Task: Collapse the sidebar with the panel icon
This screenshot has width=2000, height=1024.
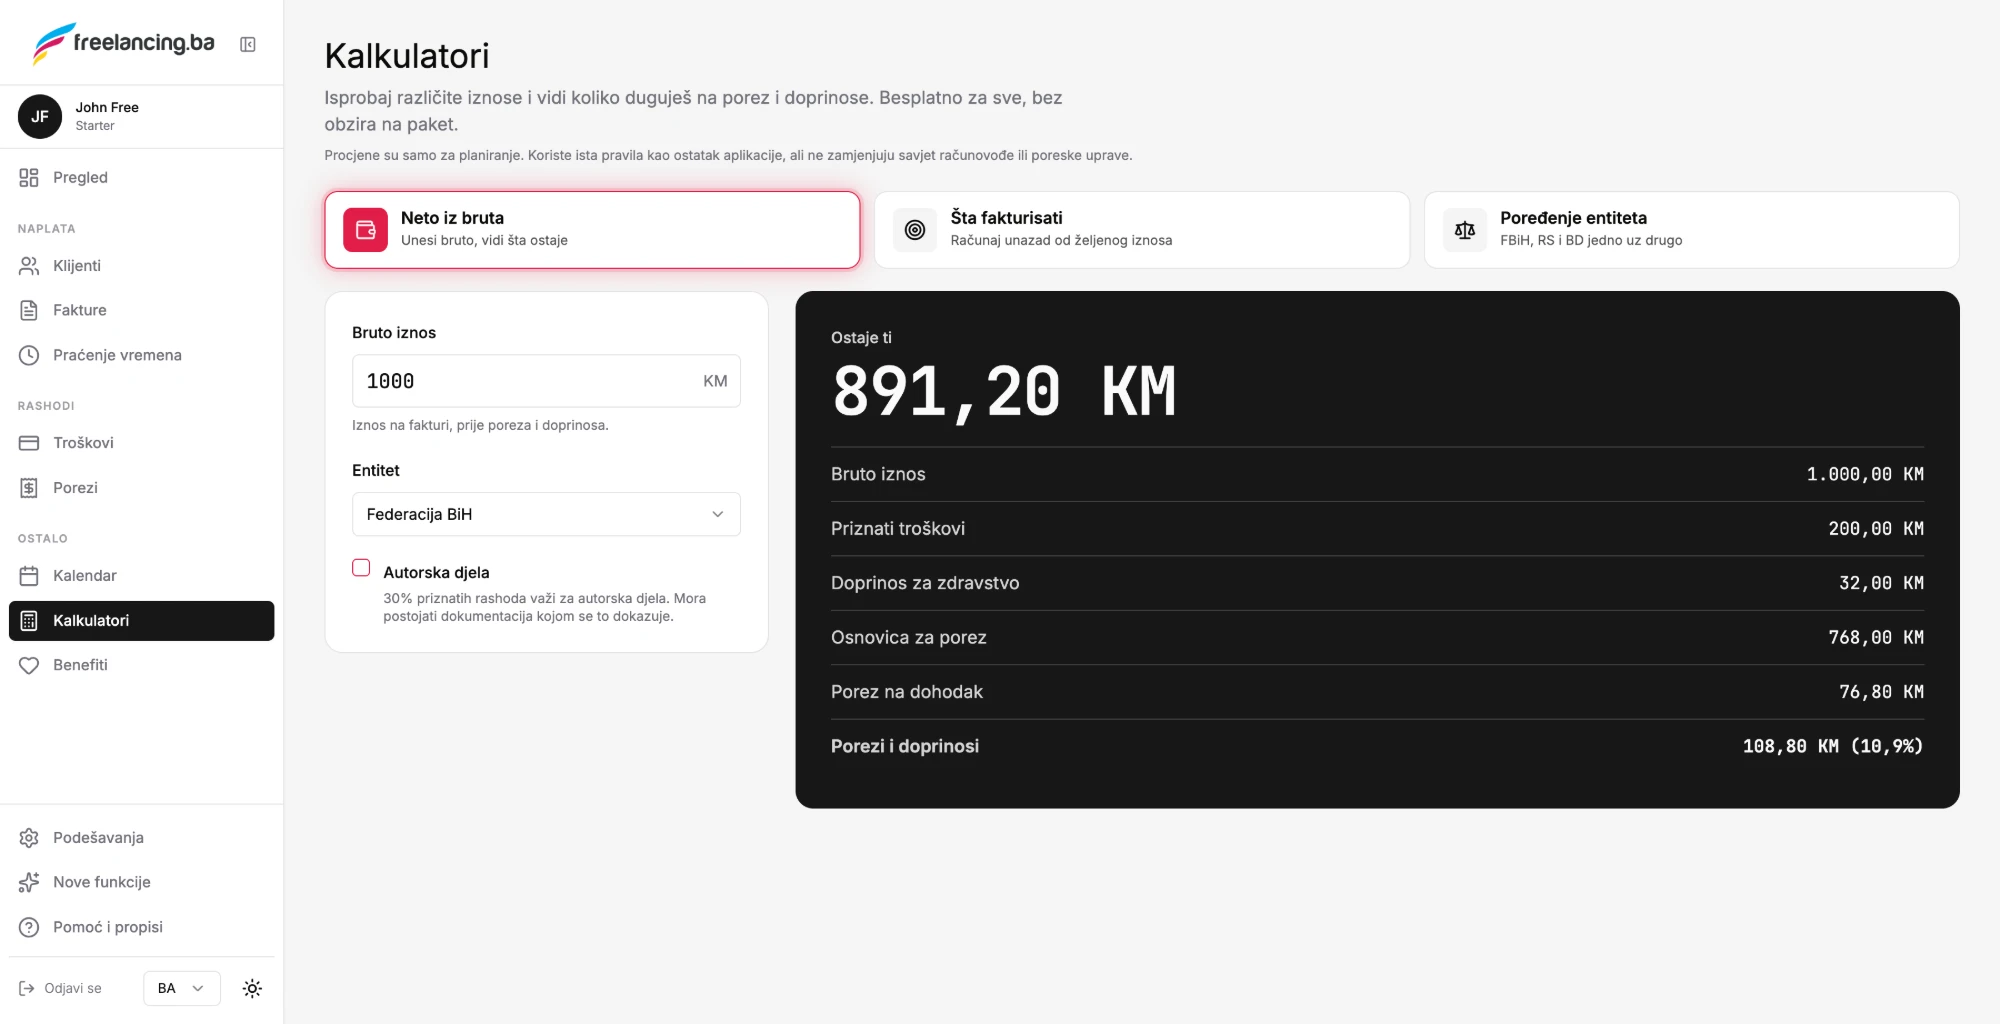Action: [248, 44]
